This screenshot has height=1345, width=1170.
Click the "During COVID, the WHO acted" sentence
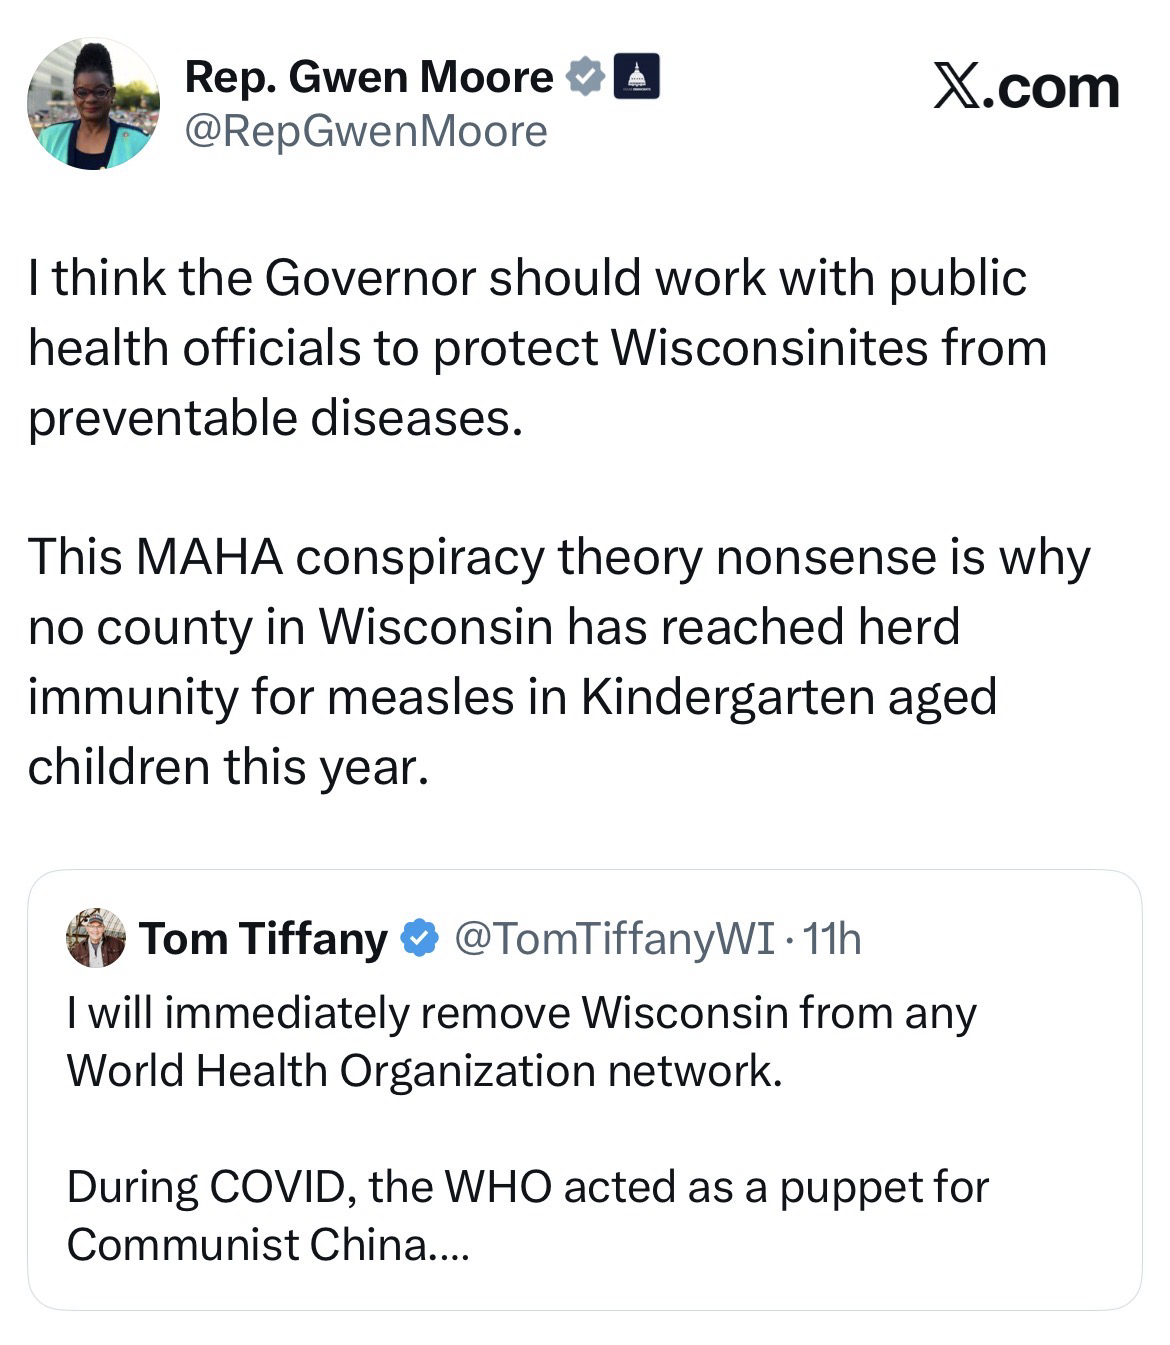click(527, 1188)
